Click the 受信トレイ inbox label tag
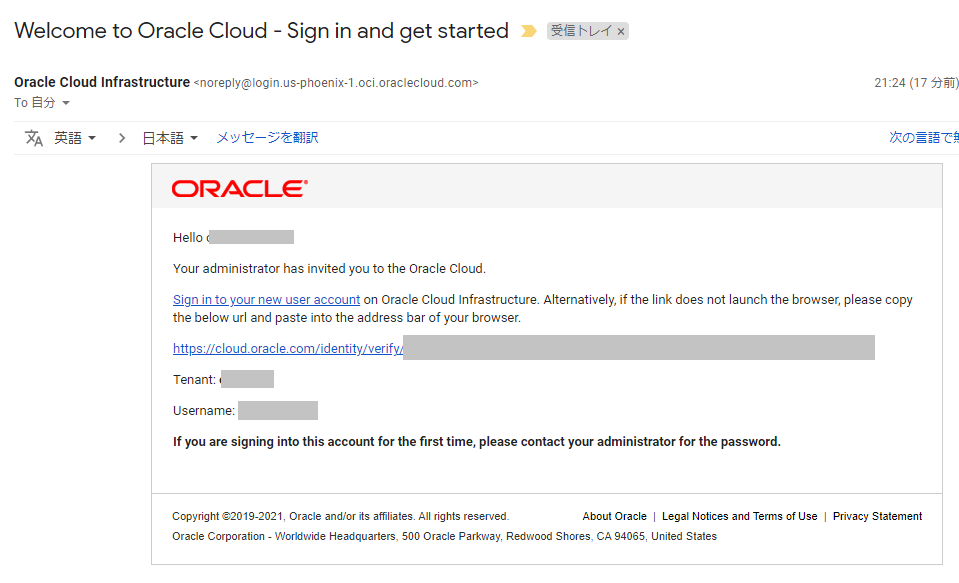Image resolution: width=959 pixels, height=583 pixels. pos(581,31)
